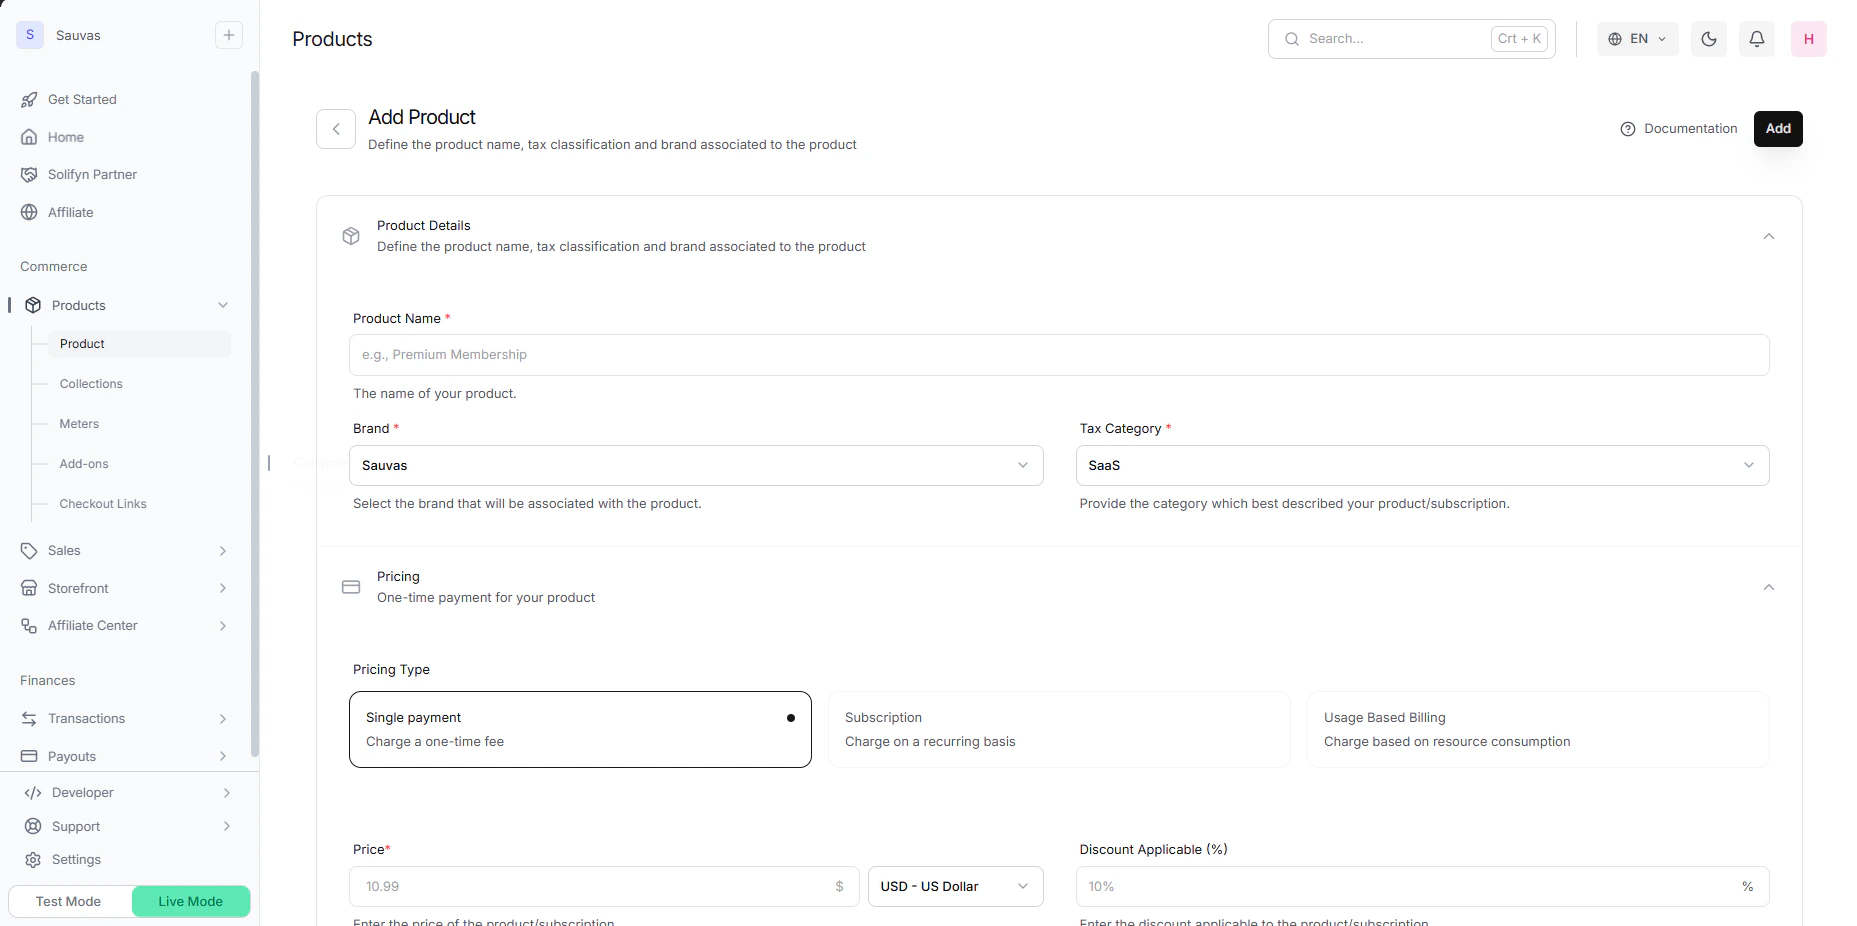Expand the Affiliate Center menu chevron
The height and width of the screenshot is (926, 1857).
(x=223, y=626)
